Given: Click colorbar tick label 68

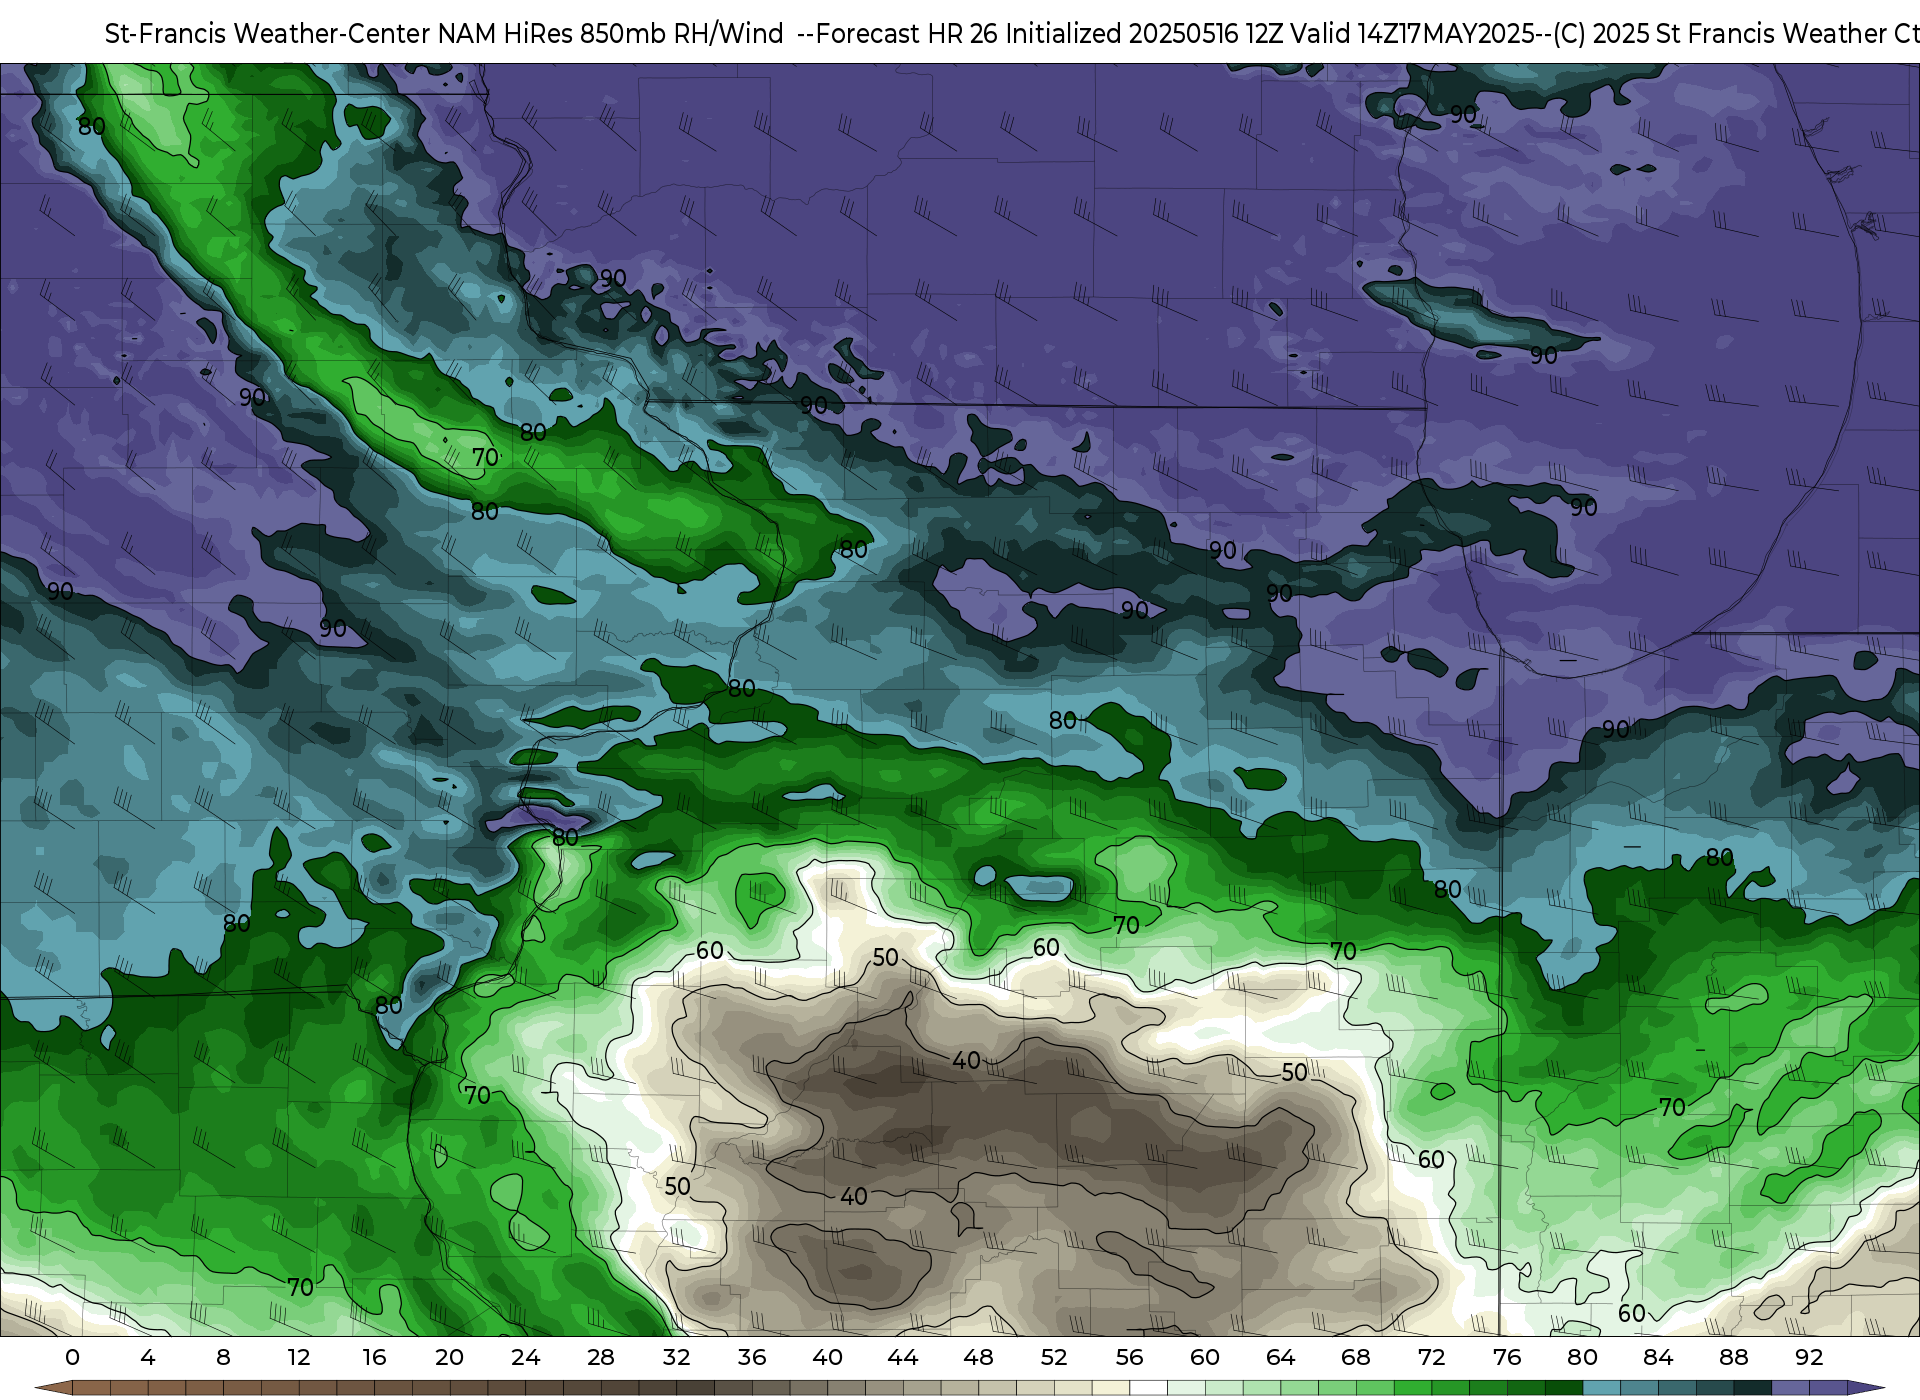Looking at the screenshot, I should click(x=1356, y=1357).
